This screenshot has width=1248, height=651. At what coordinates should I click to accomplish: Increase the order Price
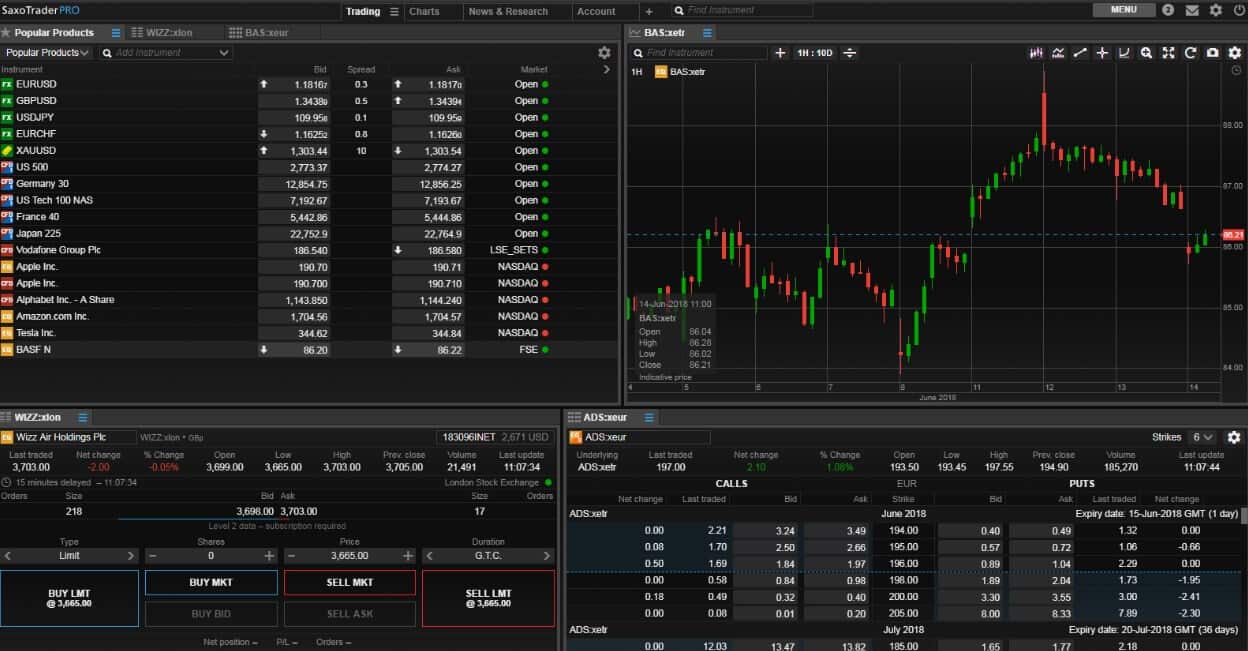408,555
